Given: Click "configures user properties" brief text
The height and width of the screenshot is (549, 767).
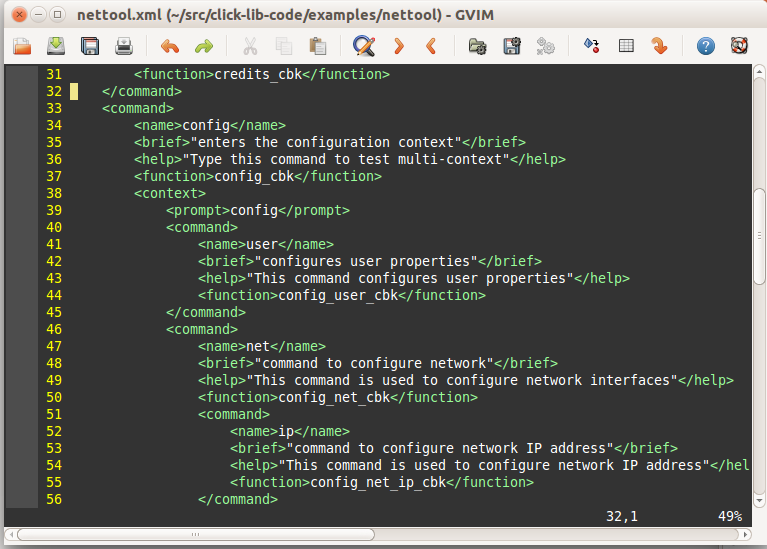Looking at the screenshot, I should [366, 261].
